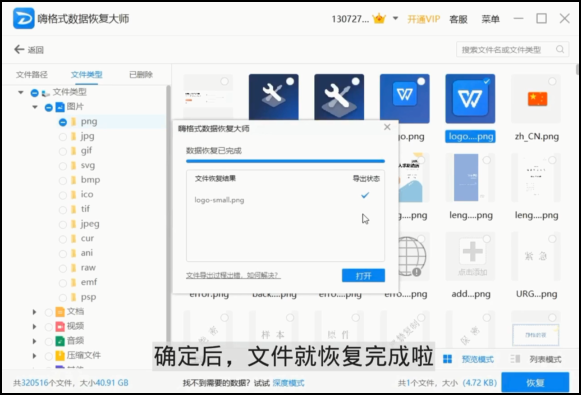Expand the 音频 tree node
Image resolution: width=581 pixels, height=395 pixels.
coord(34,341)
